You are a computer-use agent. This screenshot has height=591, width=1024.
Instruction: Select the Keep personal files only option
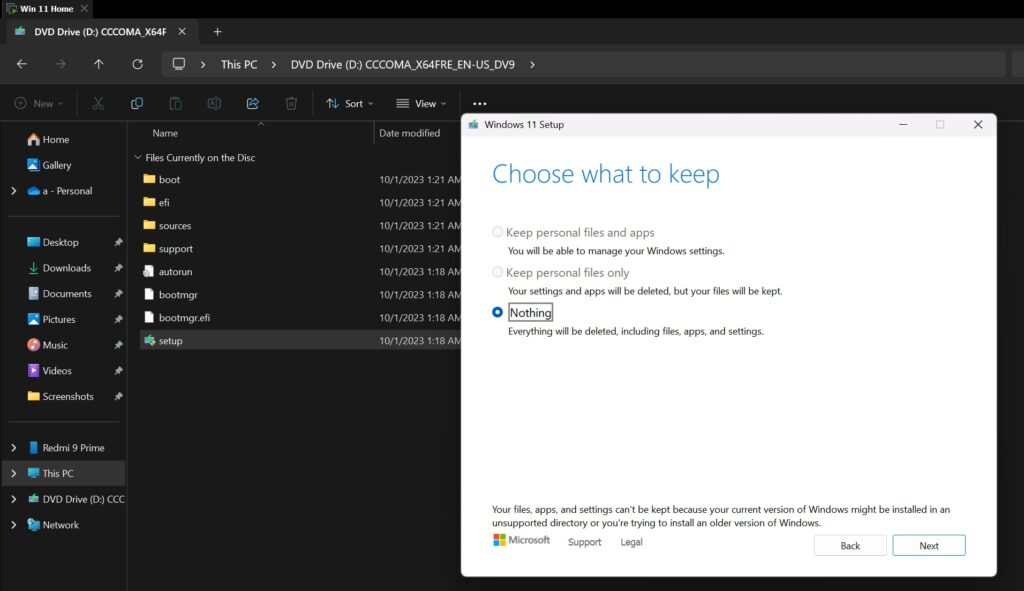[x=497, y=271]
